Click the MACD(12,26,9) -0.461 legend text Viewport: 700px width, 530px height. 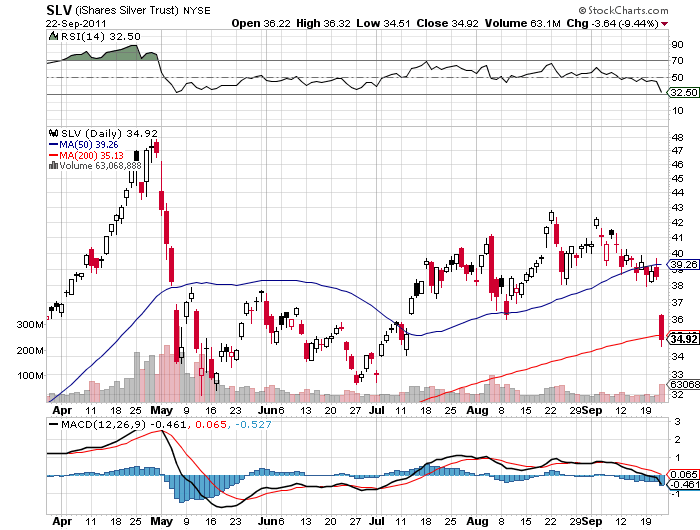click(x=123, y=424)
